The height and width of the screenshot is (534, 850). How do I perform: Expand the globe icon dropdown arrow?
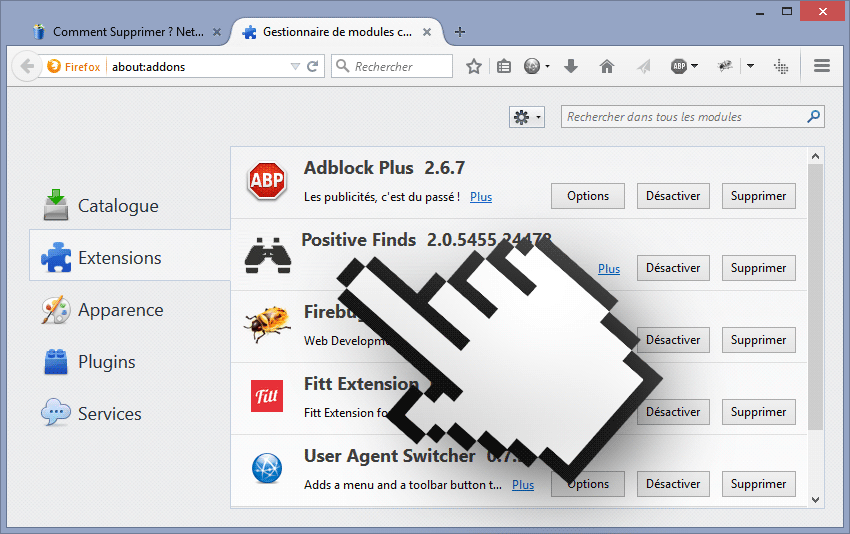click(548, 67)
